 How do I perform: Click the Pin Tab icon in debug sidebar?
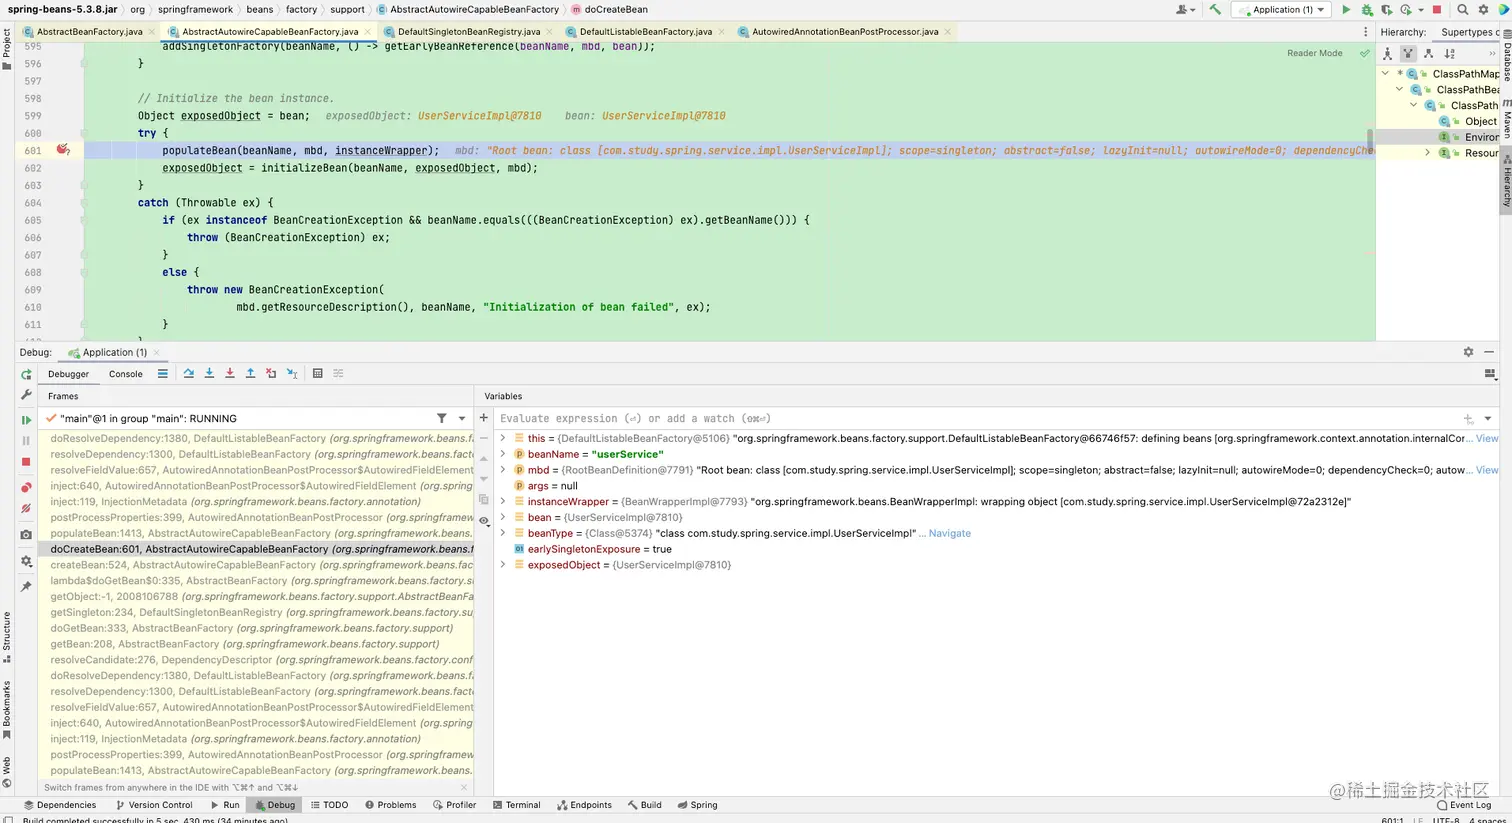(x=27, y=586)
